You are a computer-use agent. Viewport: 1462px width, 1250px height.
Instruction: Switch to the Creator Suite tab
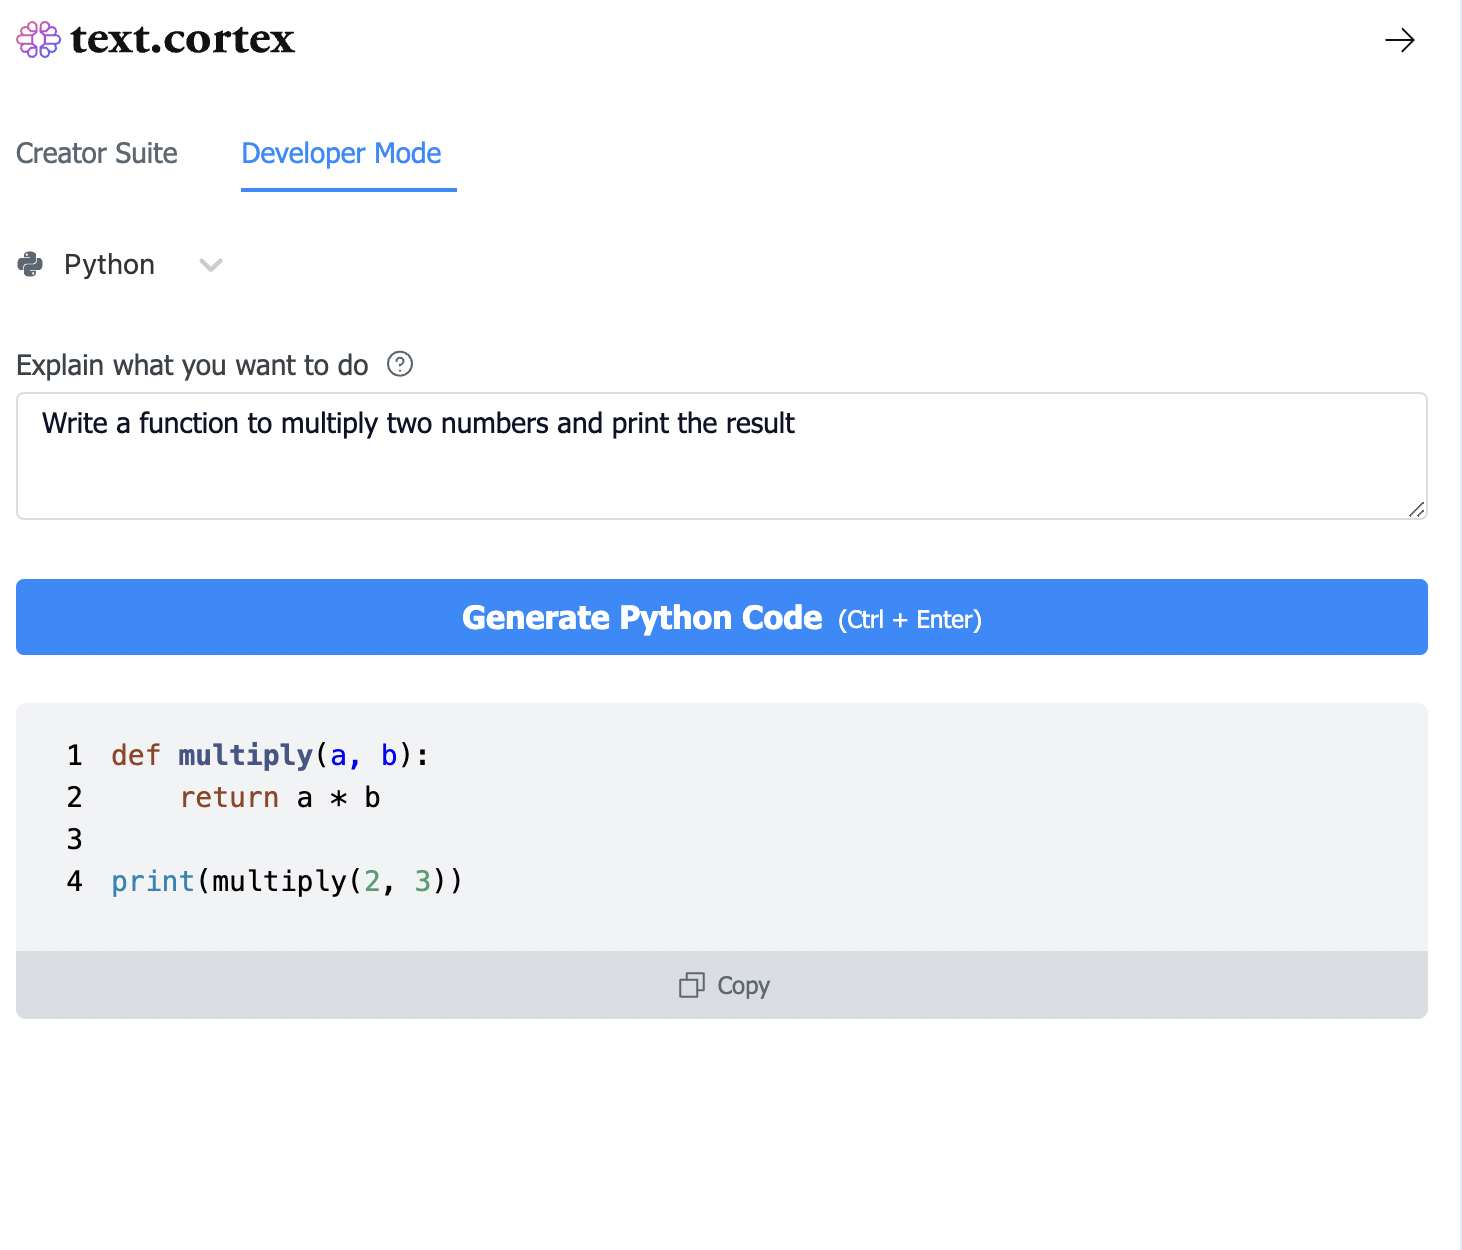click(x=95, y=153)
